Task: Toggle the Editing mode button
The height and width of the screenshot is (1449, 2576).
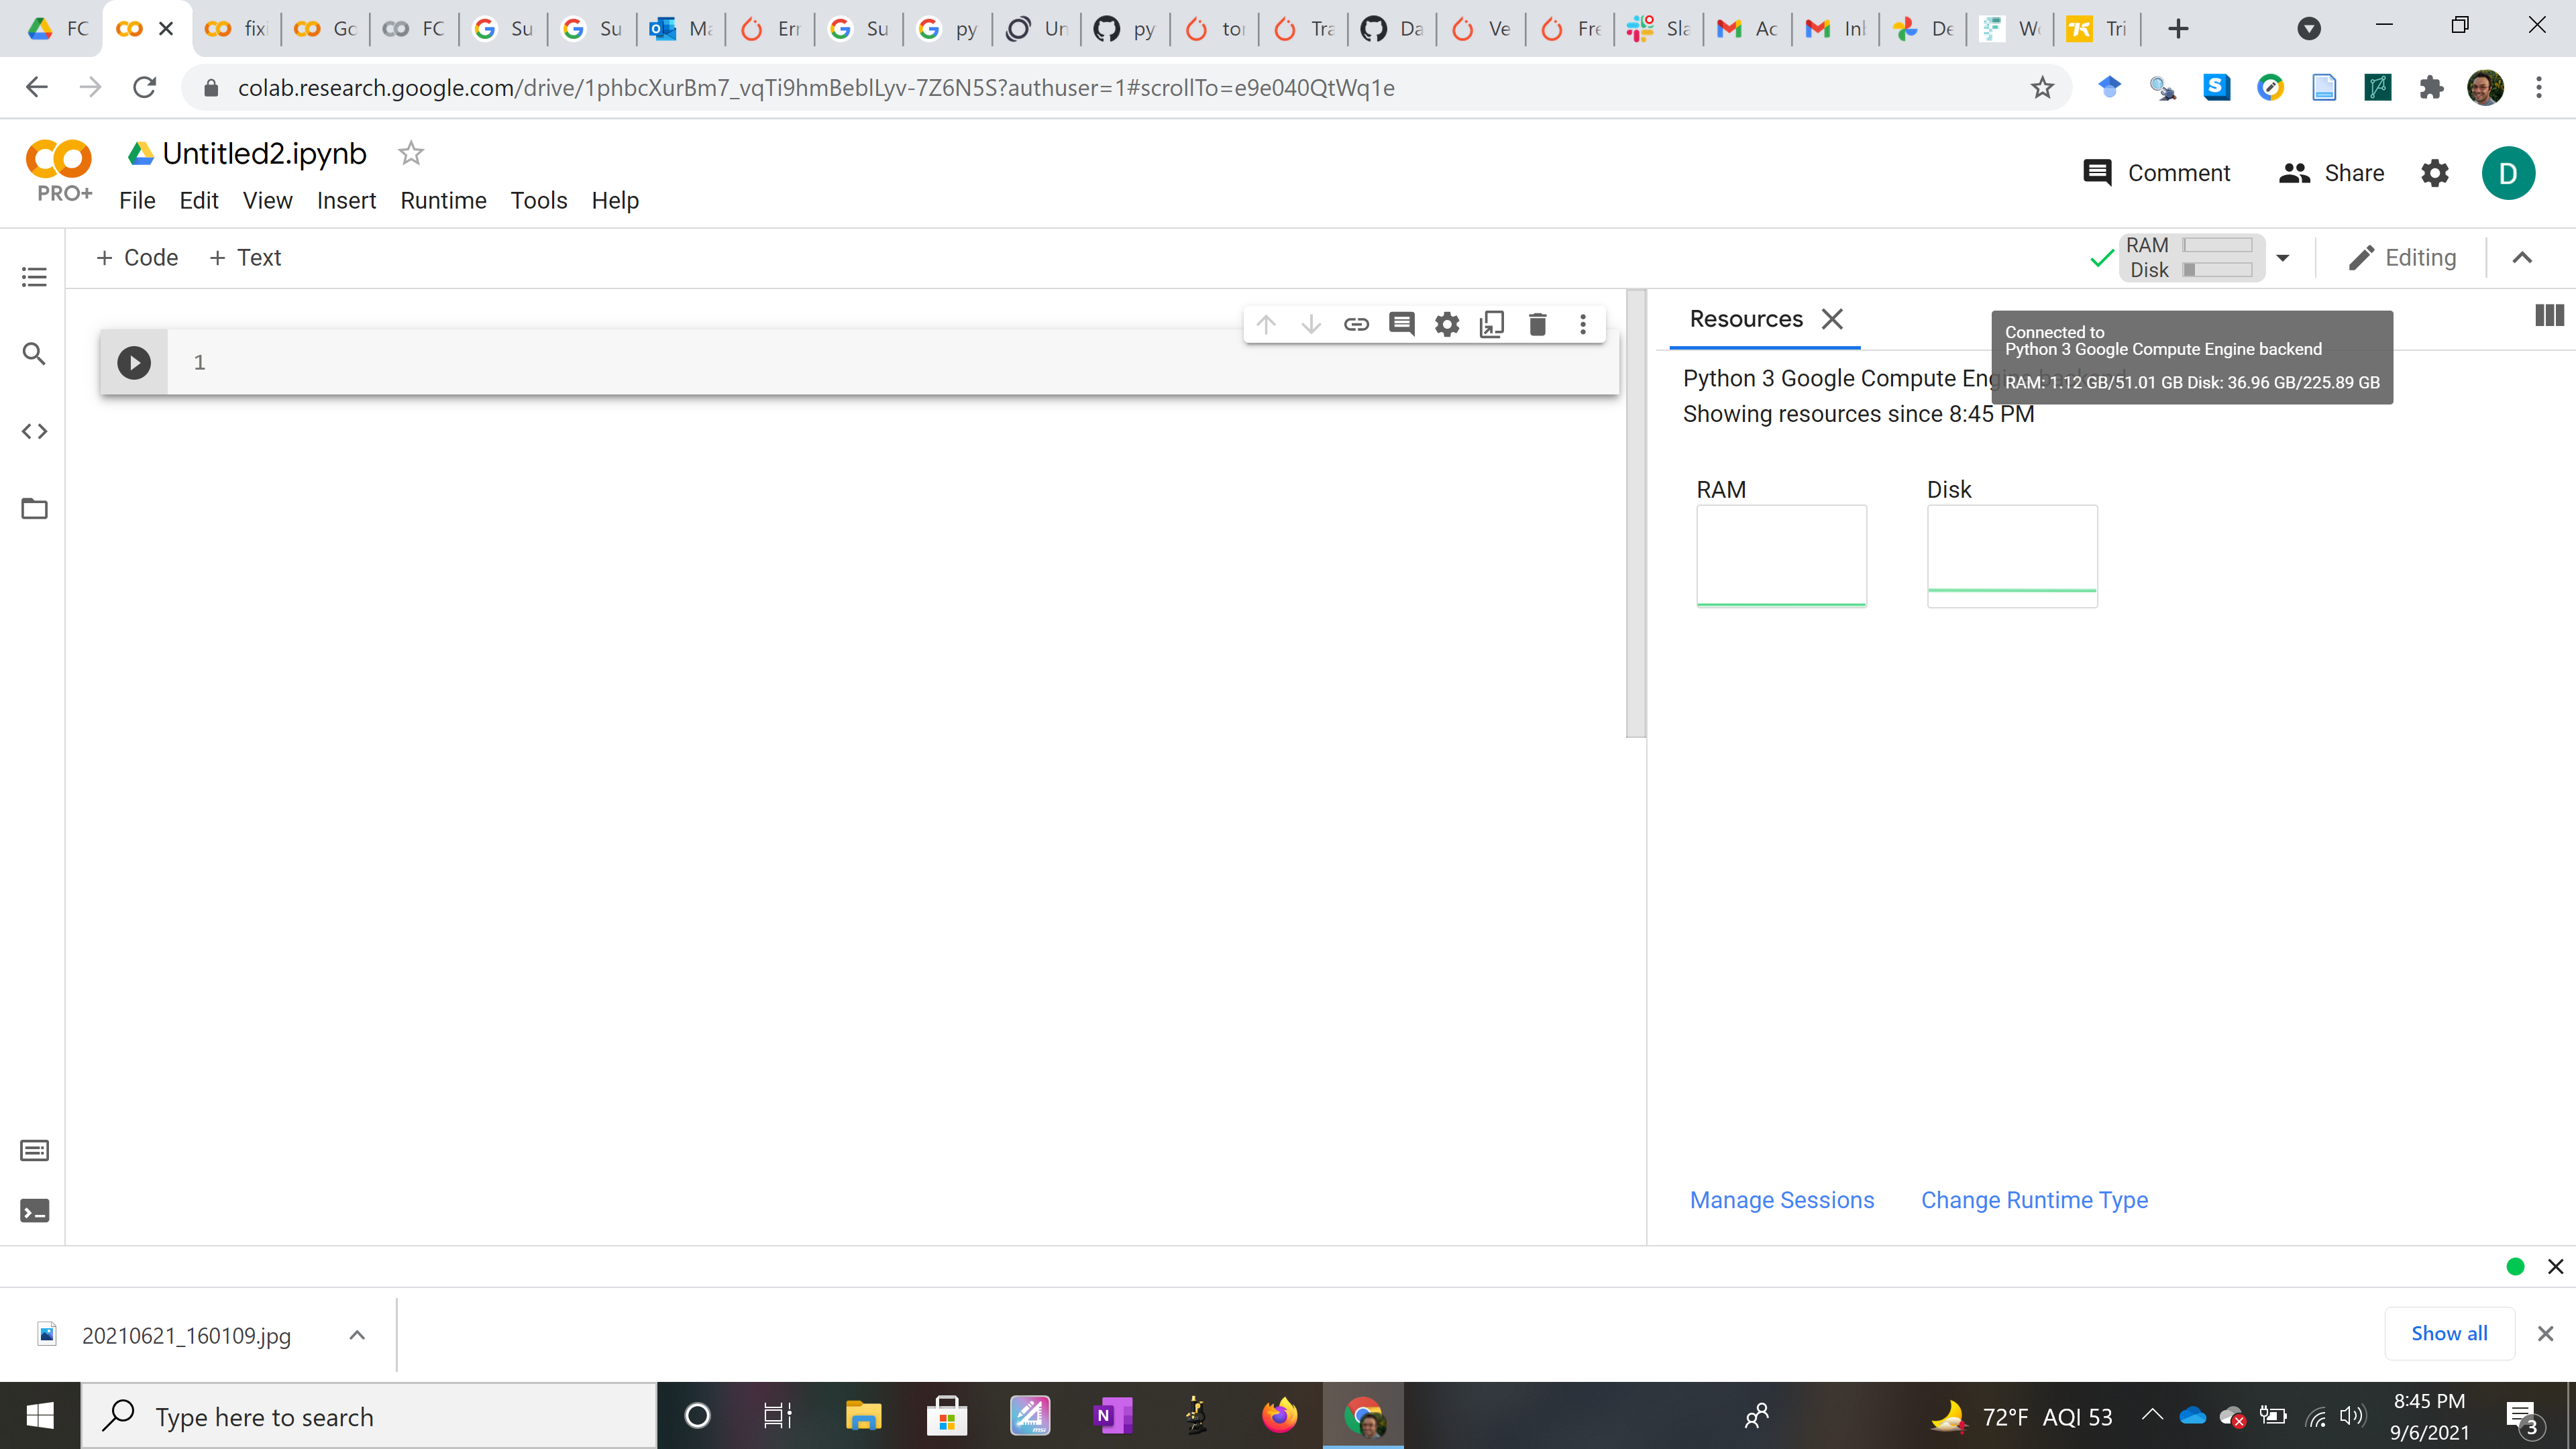Action: tap(2402, 258)
